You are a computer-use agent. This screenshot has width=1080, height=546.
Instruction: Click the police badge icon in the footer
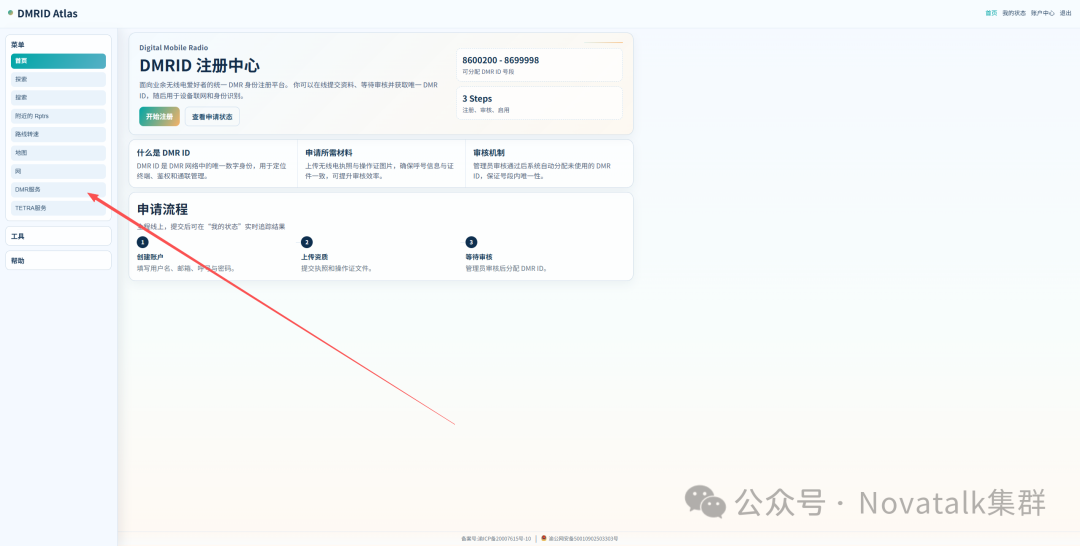(x=543, y=538)
